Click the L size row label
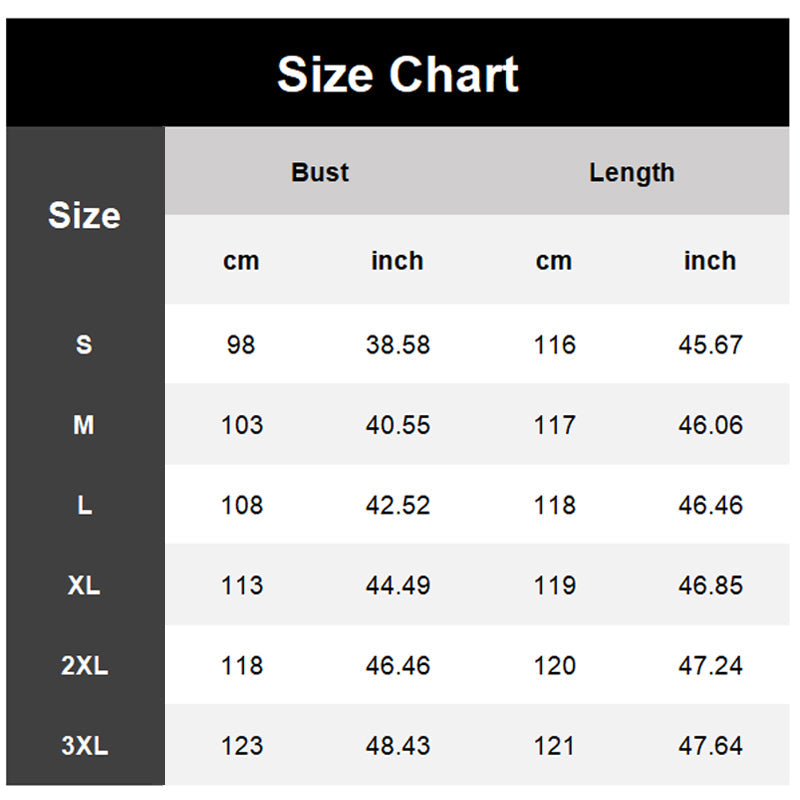 coord(84,505)
